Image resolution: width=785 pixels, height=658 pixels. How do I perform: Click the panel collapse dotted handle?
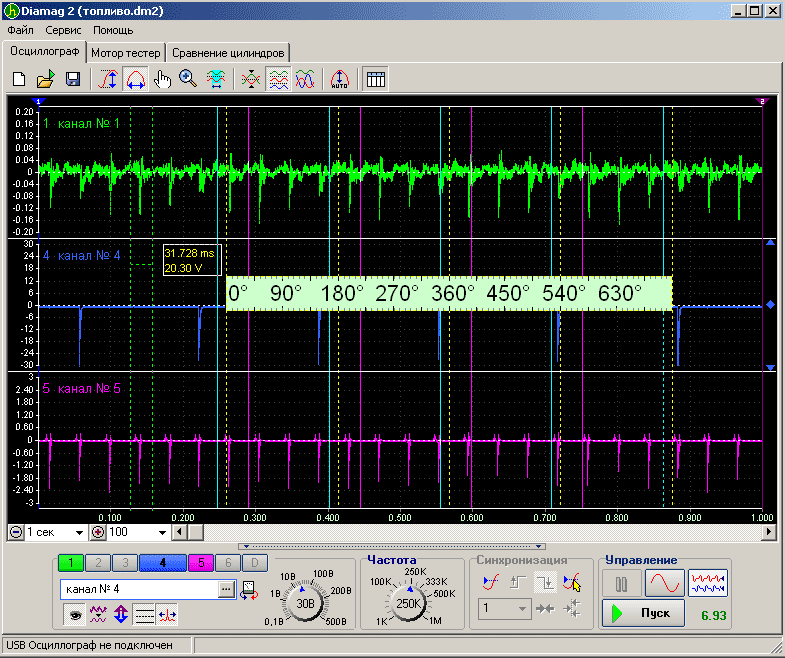click(x=391, y=547)
